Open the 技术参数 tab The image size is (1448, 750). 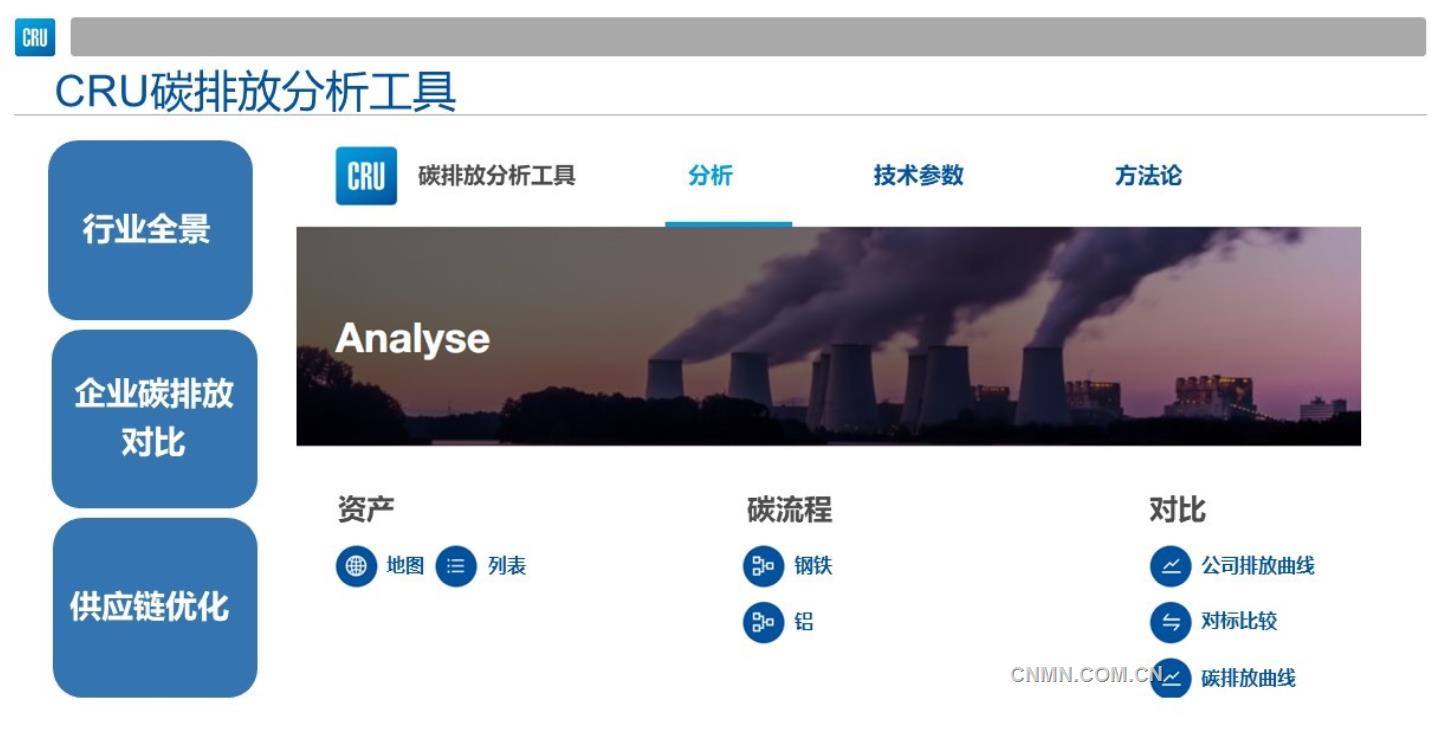coord(918,176)
